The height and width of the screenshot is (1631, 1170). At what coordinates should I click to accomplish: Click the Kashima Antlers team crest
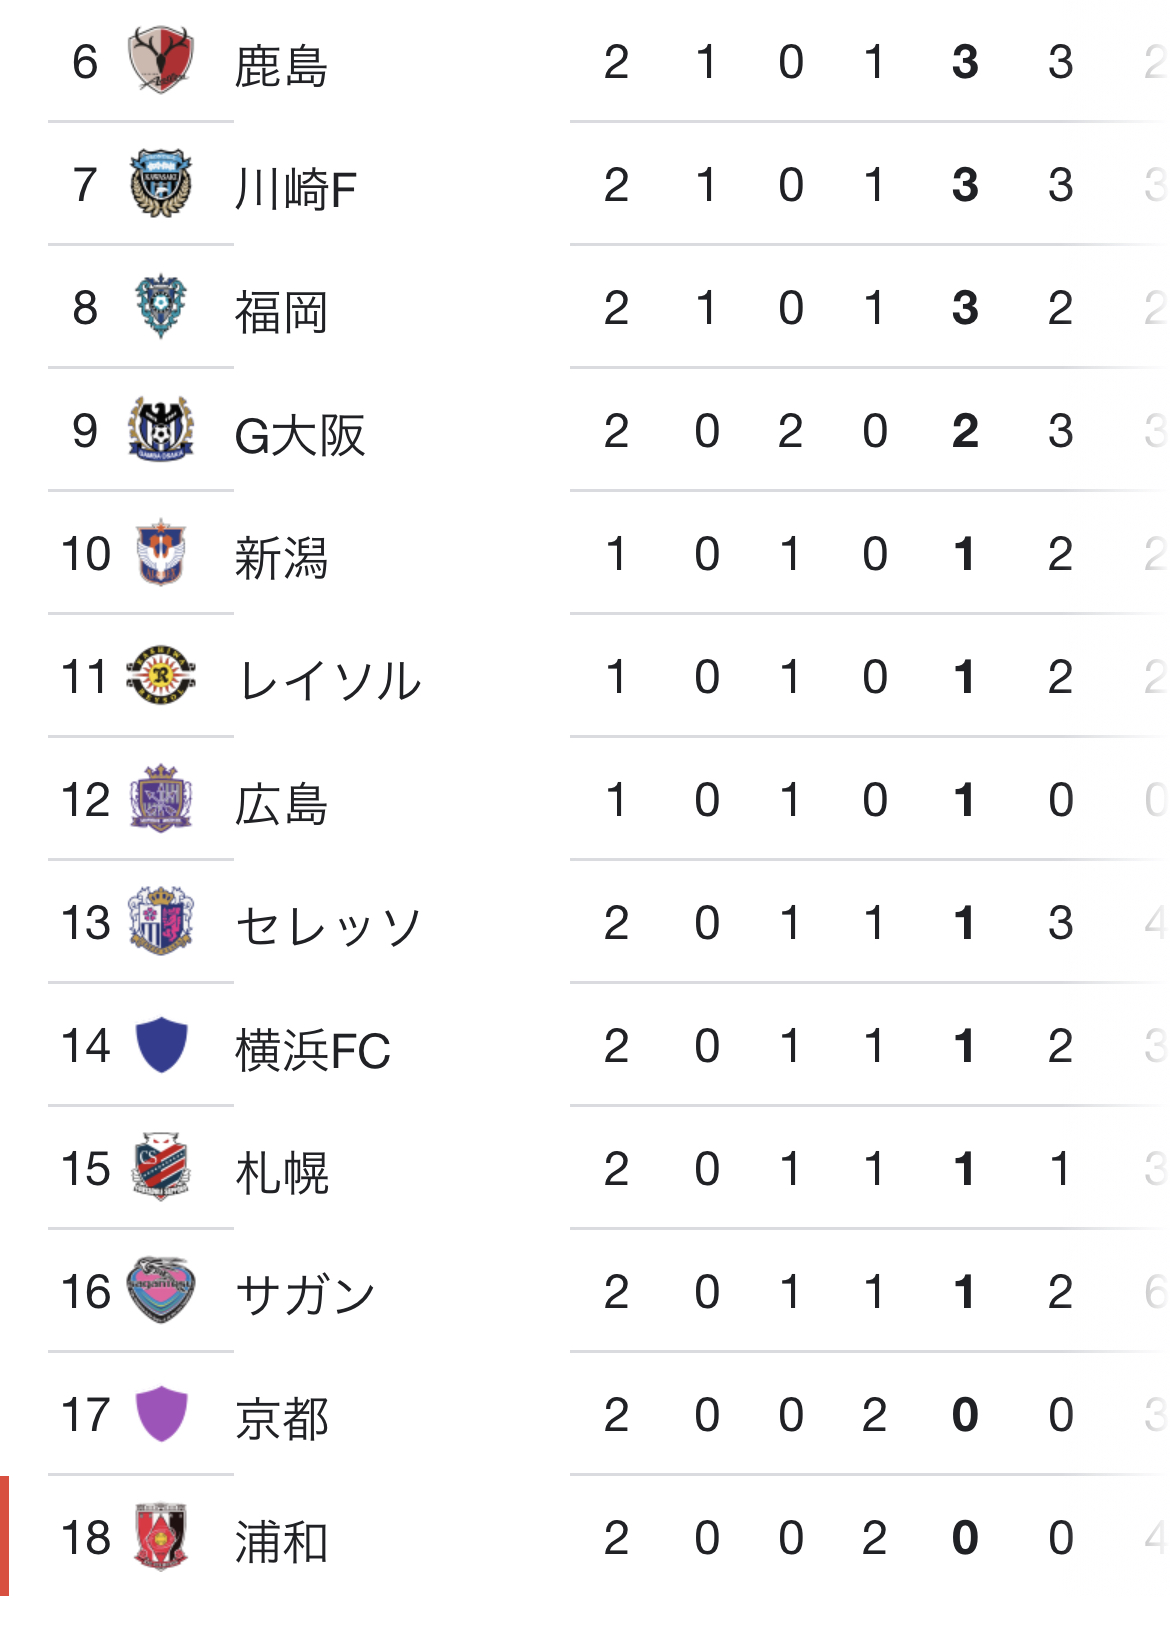click(160, 61)
